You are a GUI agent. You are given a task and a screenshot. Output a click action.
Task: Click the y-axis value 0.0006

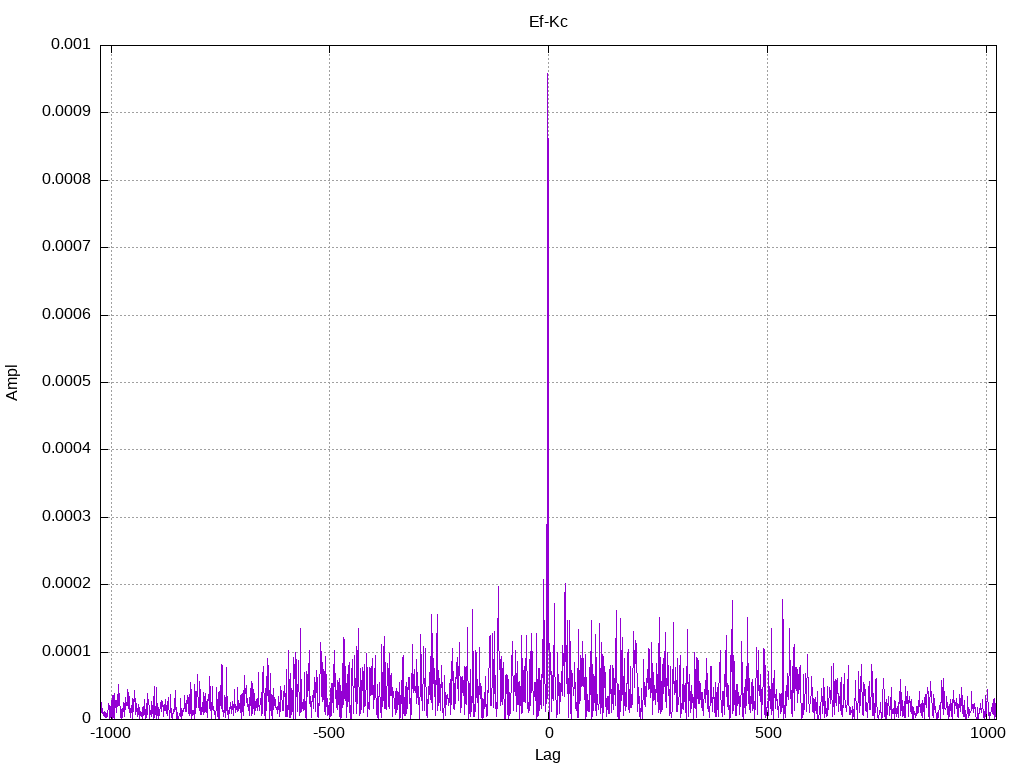click(x=66, y=314)
